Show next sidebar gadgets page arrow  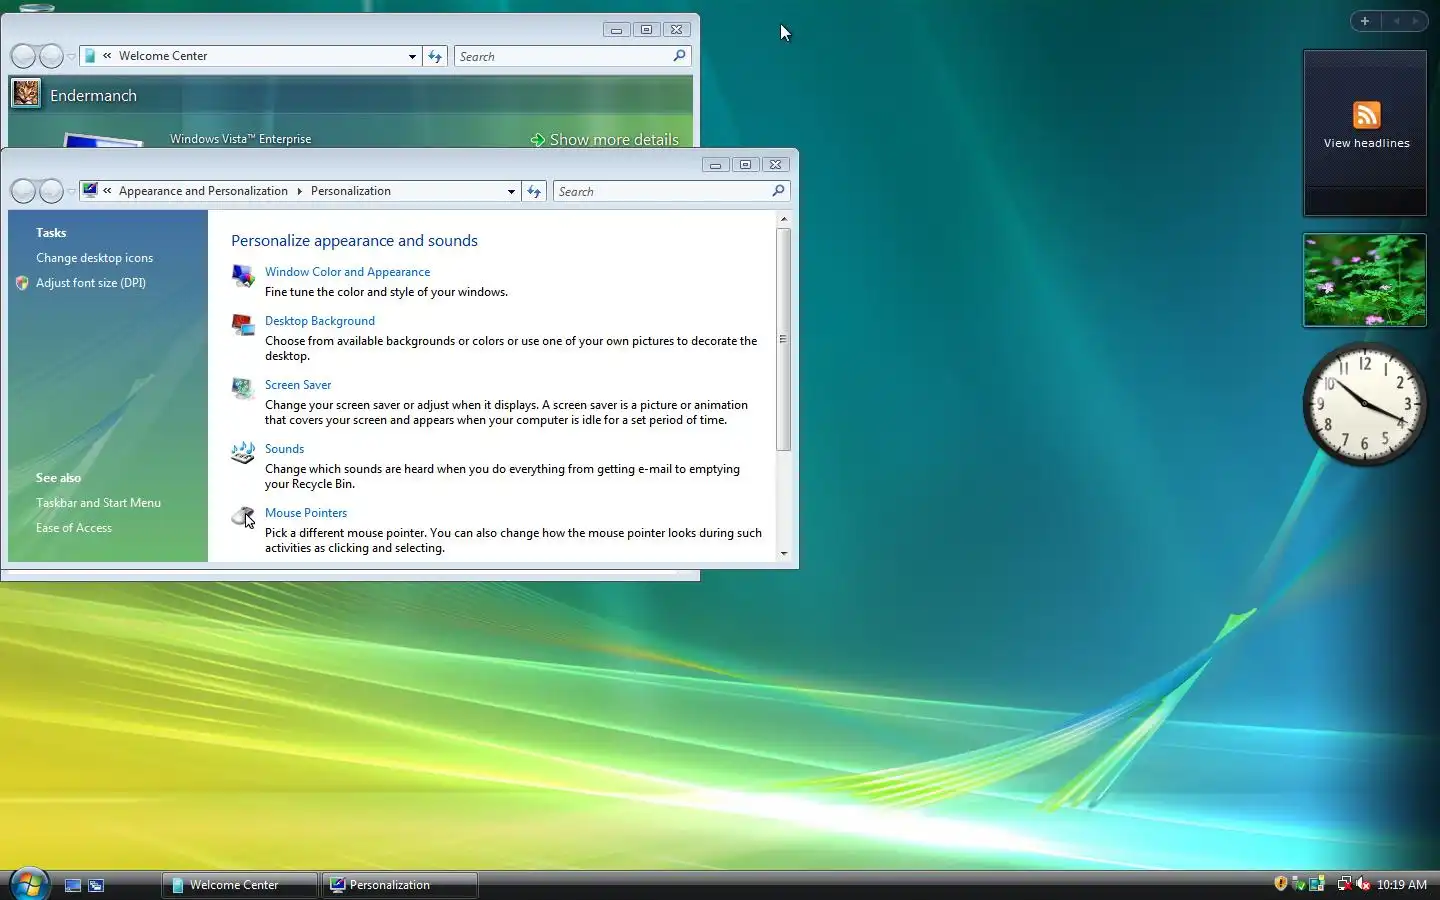1415,20
